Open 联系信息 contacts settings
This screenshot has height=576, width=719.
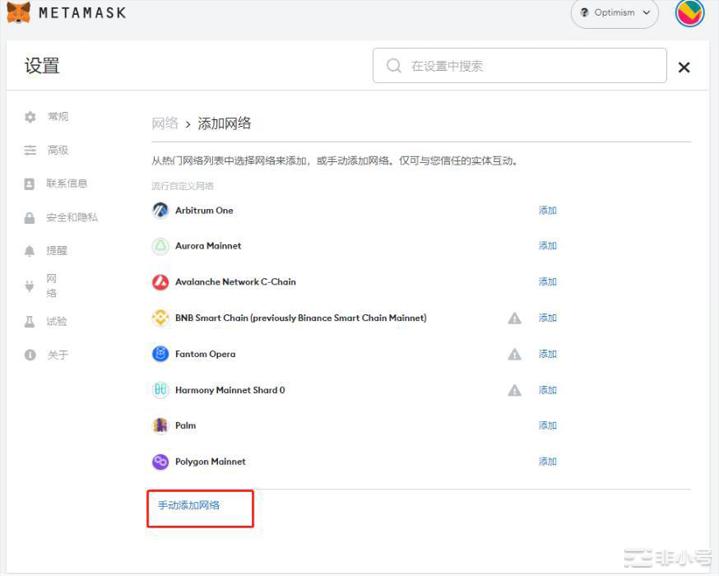click(x=66, y=184)
